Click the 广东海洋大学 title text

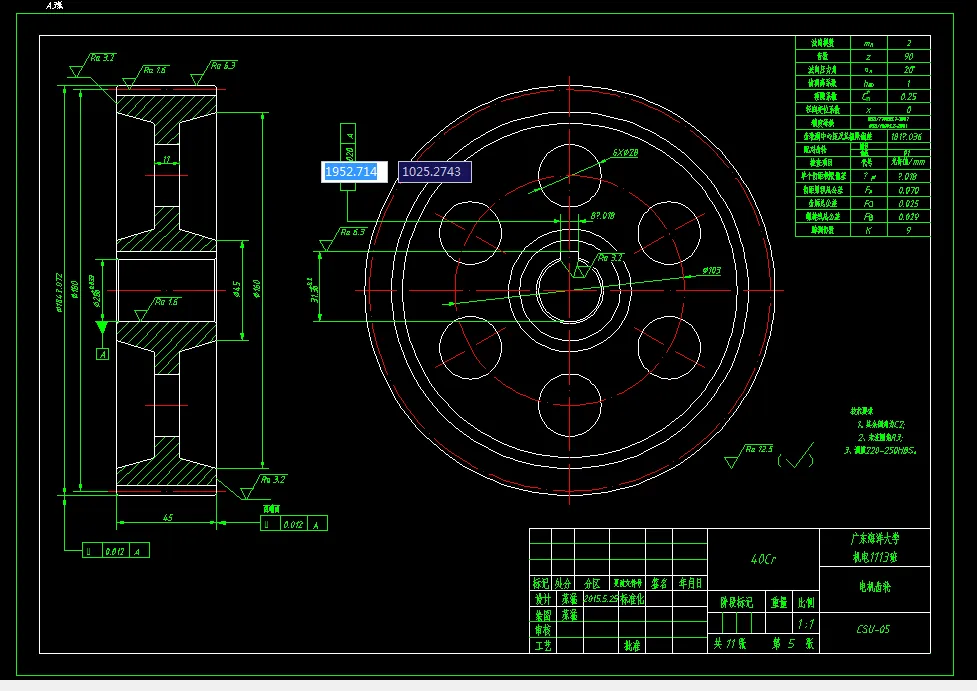875,538
